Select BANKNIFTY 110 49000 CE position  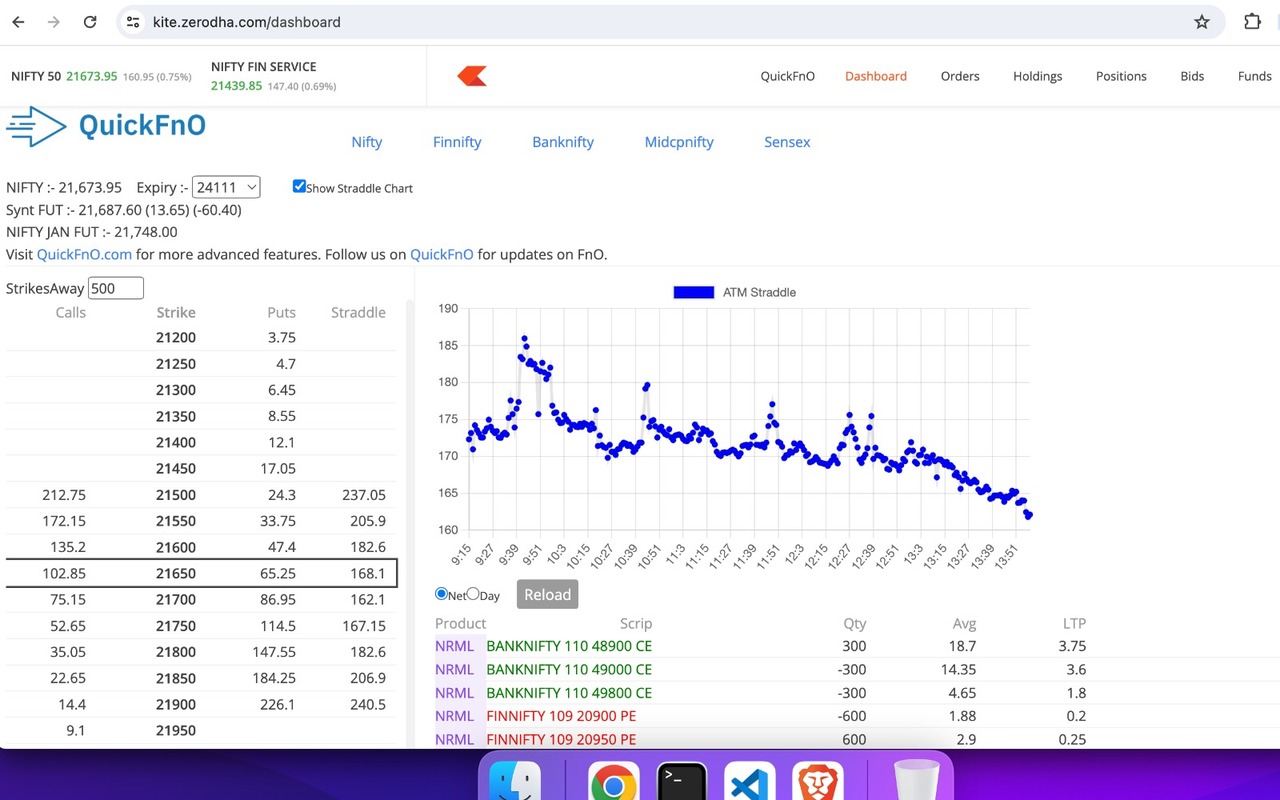click(569, 669)
